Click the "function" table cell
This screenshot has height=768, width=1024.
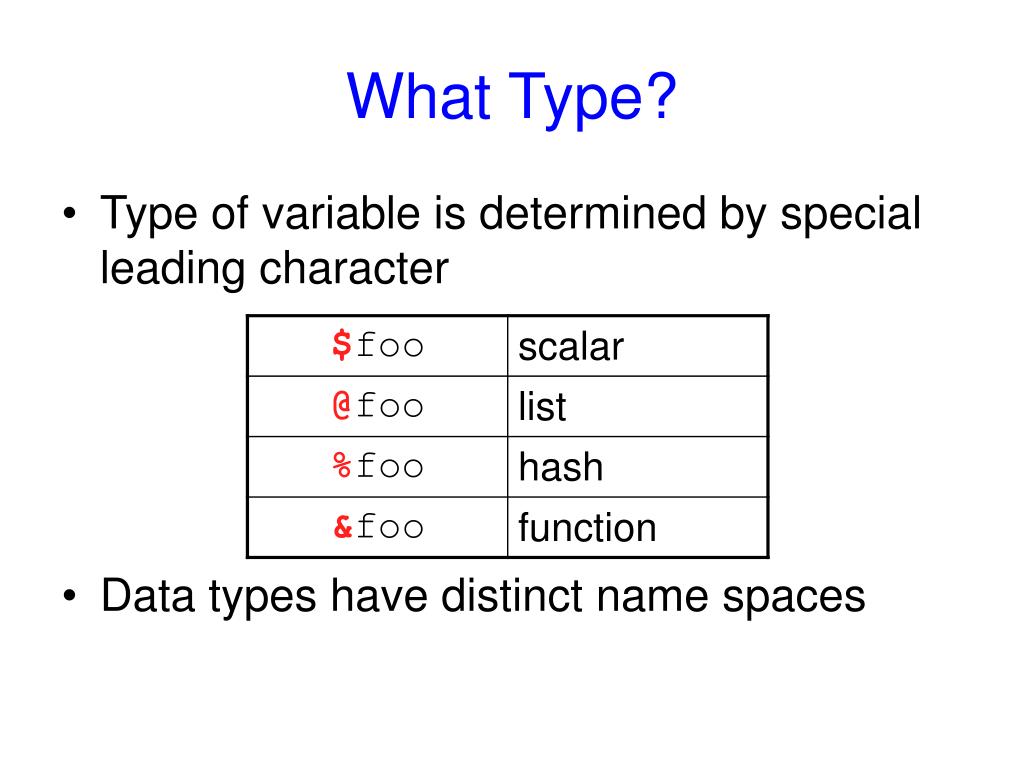[x=637, y=527]
